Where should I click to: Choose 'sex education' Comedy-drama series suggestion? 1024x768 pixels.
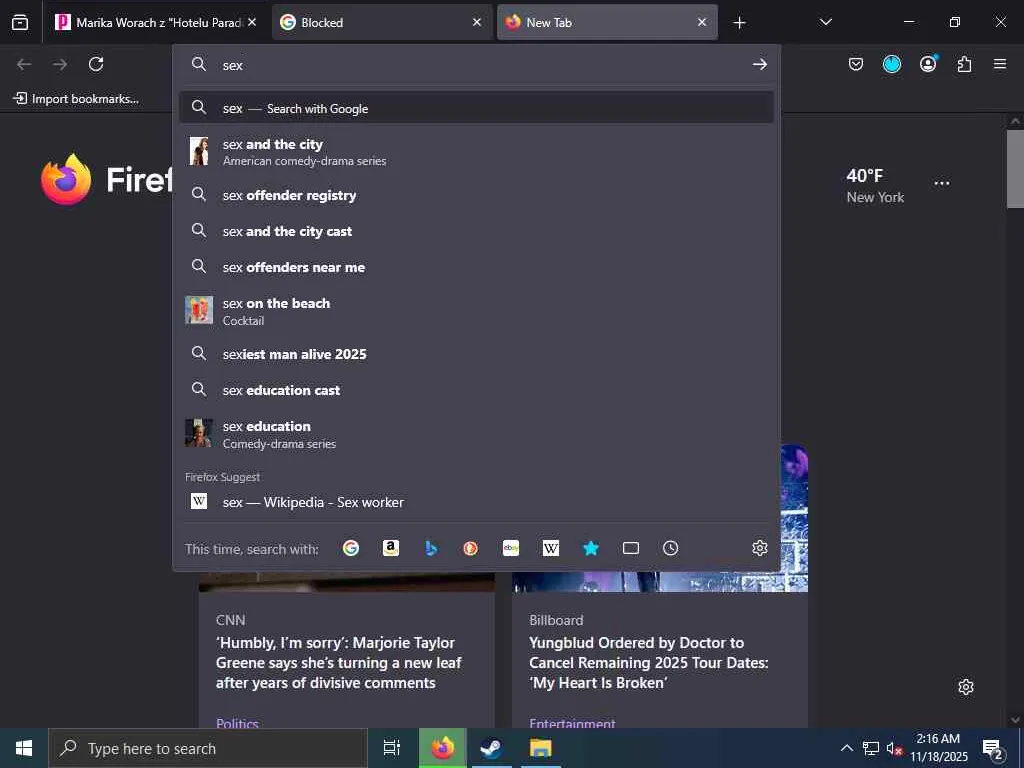click(476, 434)
